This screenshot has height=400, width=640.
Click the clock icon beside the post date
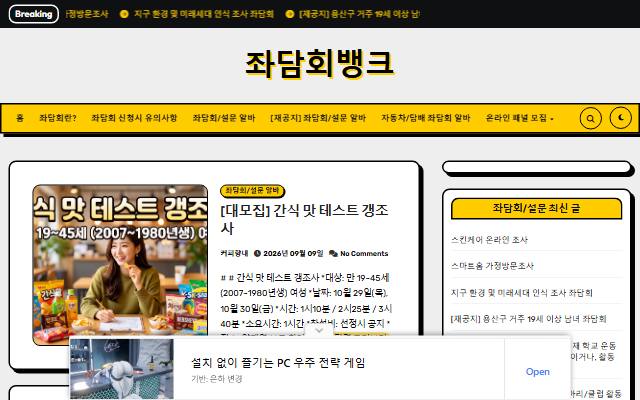tap(257, 253)
